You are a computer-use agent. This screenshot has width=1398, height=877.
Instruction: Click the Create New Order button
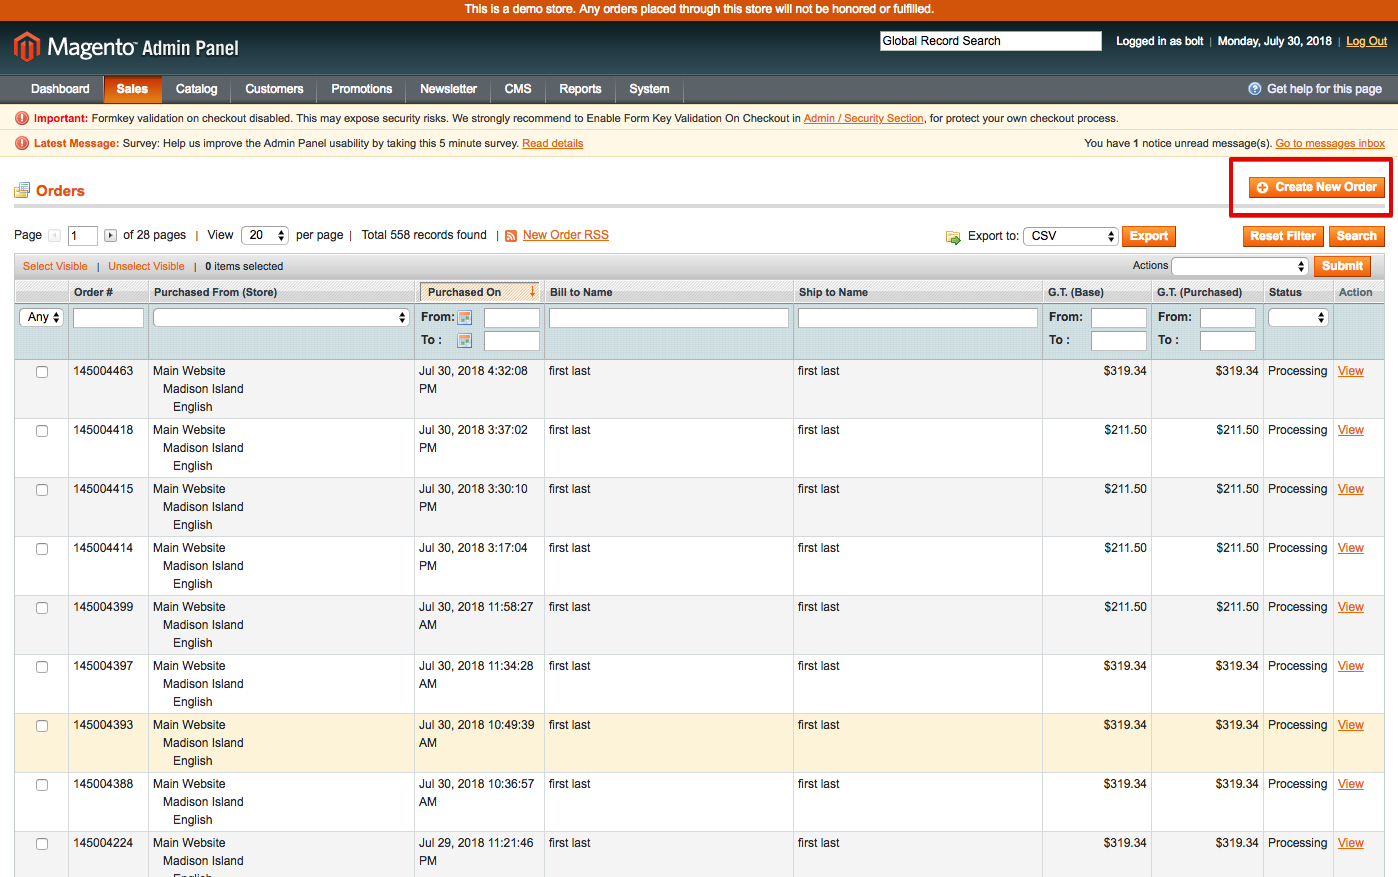(1317, 187)
